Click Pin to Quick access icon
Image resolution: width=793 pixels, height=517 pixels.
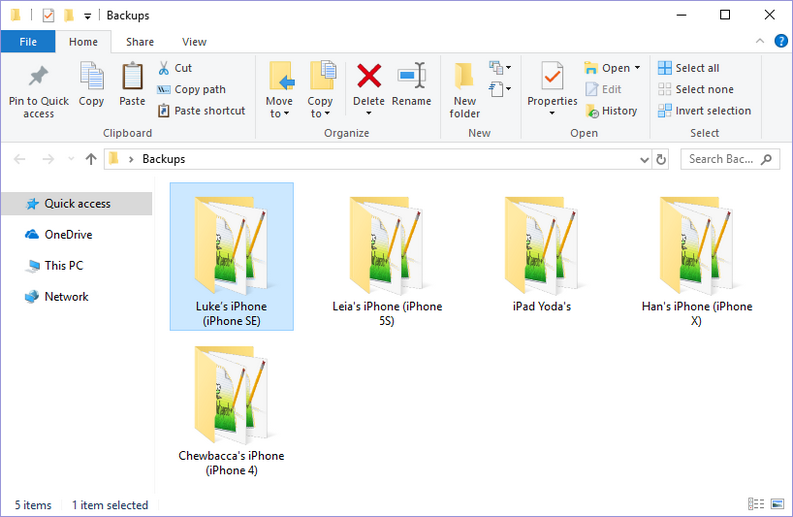[x=38, y=77]
